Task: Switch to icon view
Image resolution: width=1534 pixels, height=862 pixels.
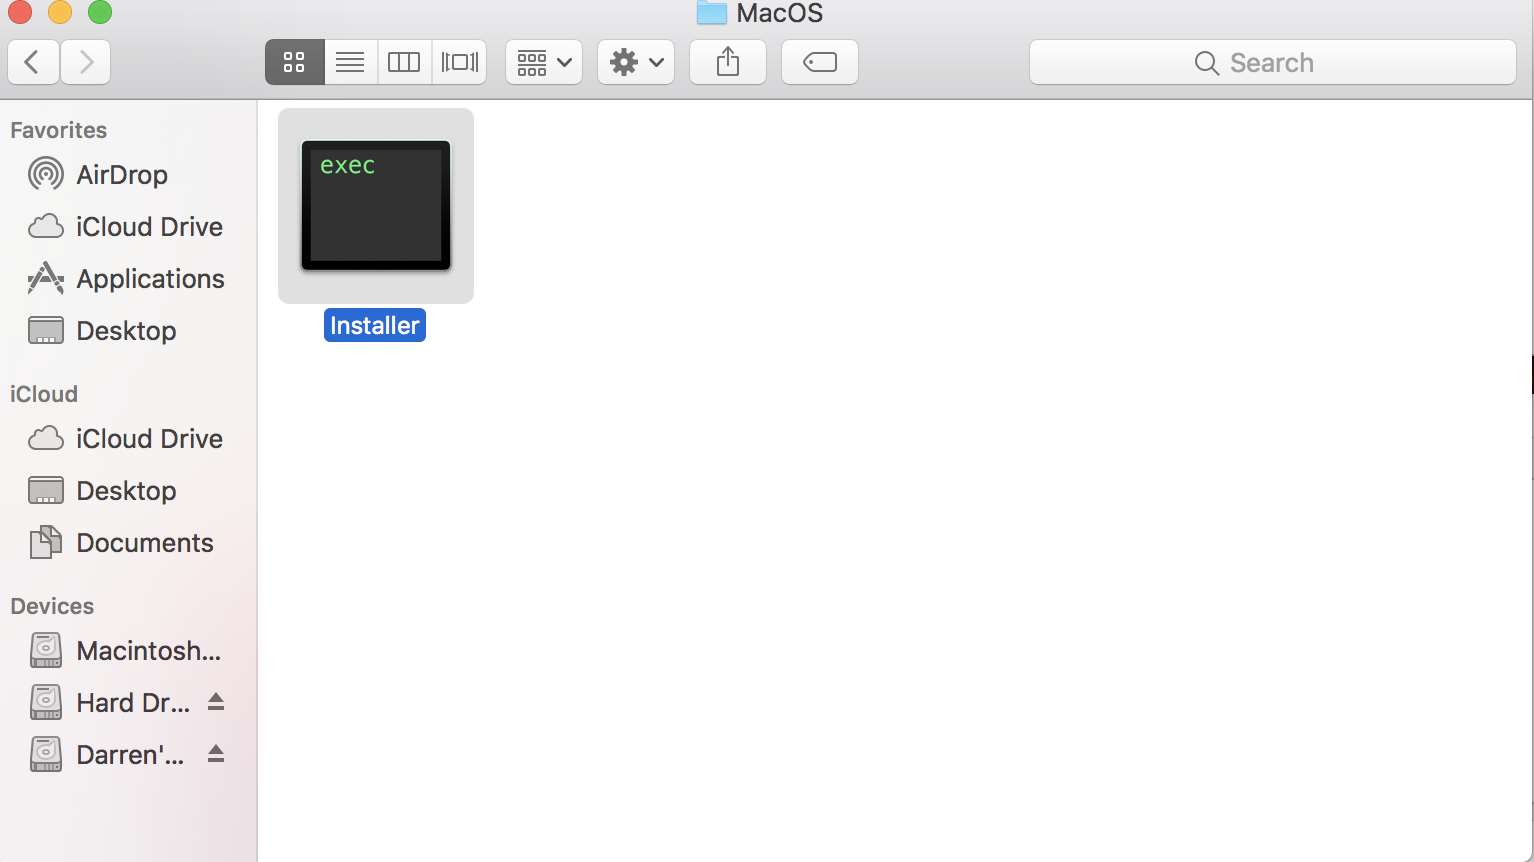Action: point(295,62)
